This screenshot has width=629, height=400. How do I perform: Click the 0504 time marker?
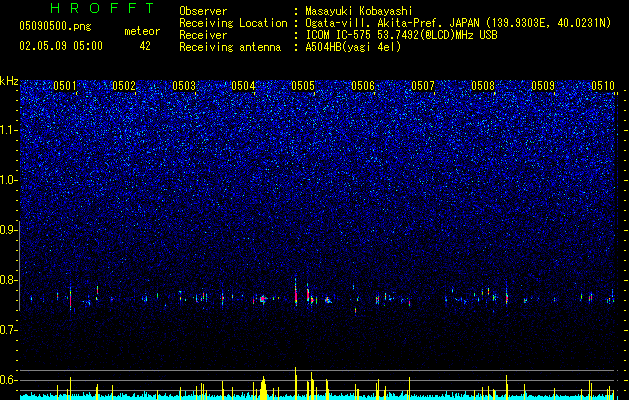[x=243, y=86]
